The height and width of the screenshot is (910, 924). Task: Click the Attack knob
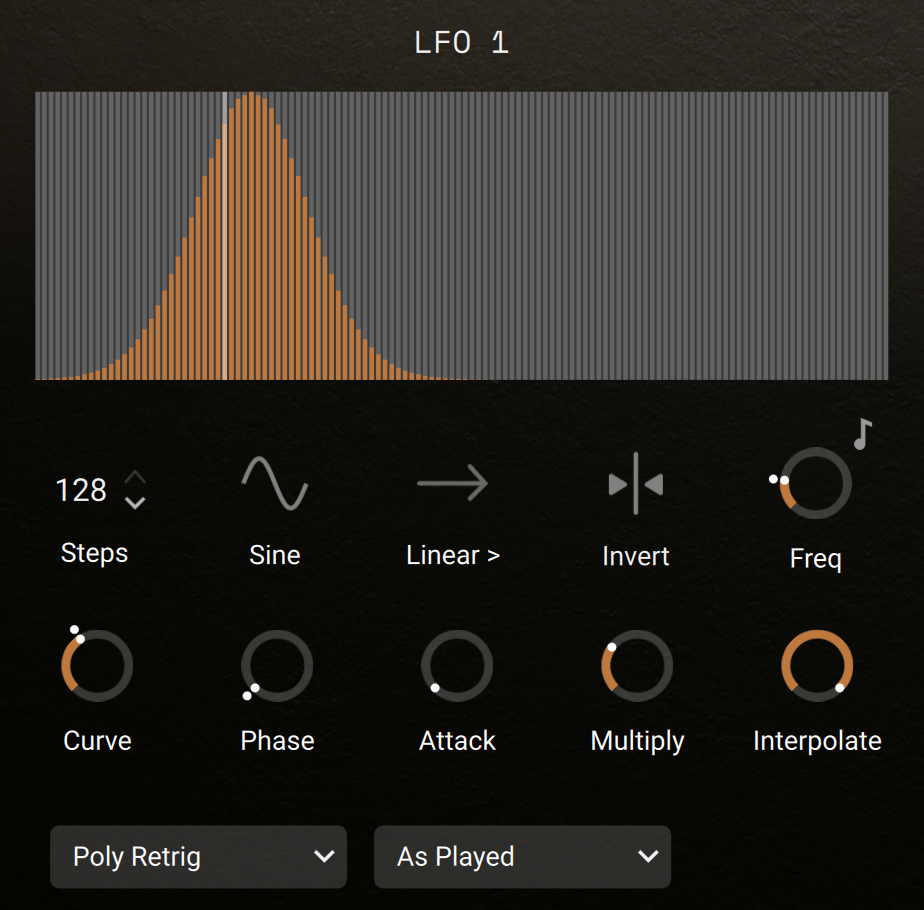tap(457, 665)
